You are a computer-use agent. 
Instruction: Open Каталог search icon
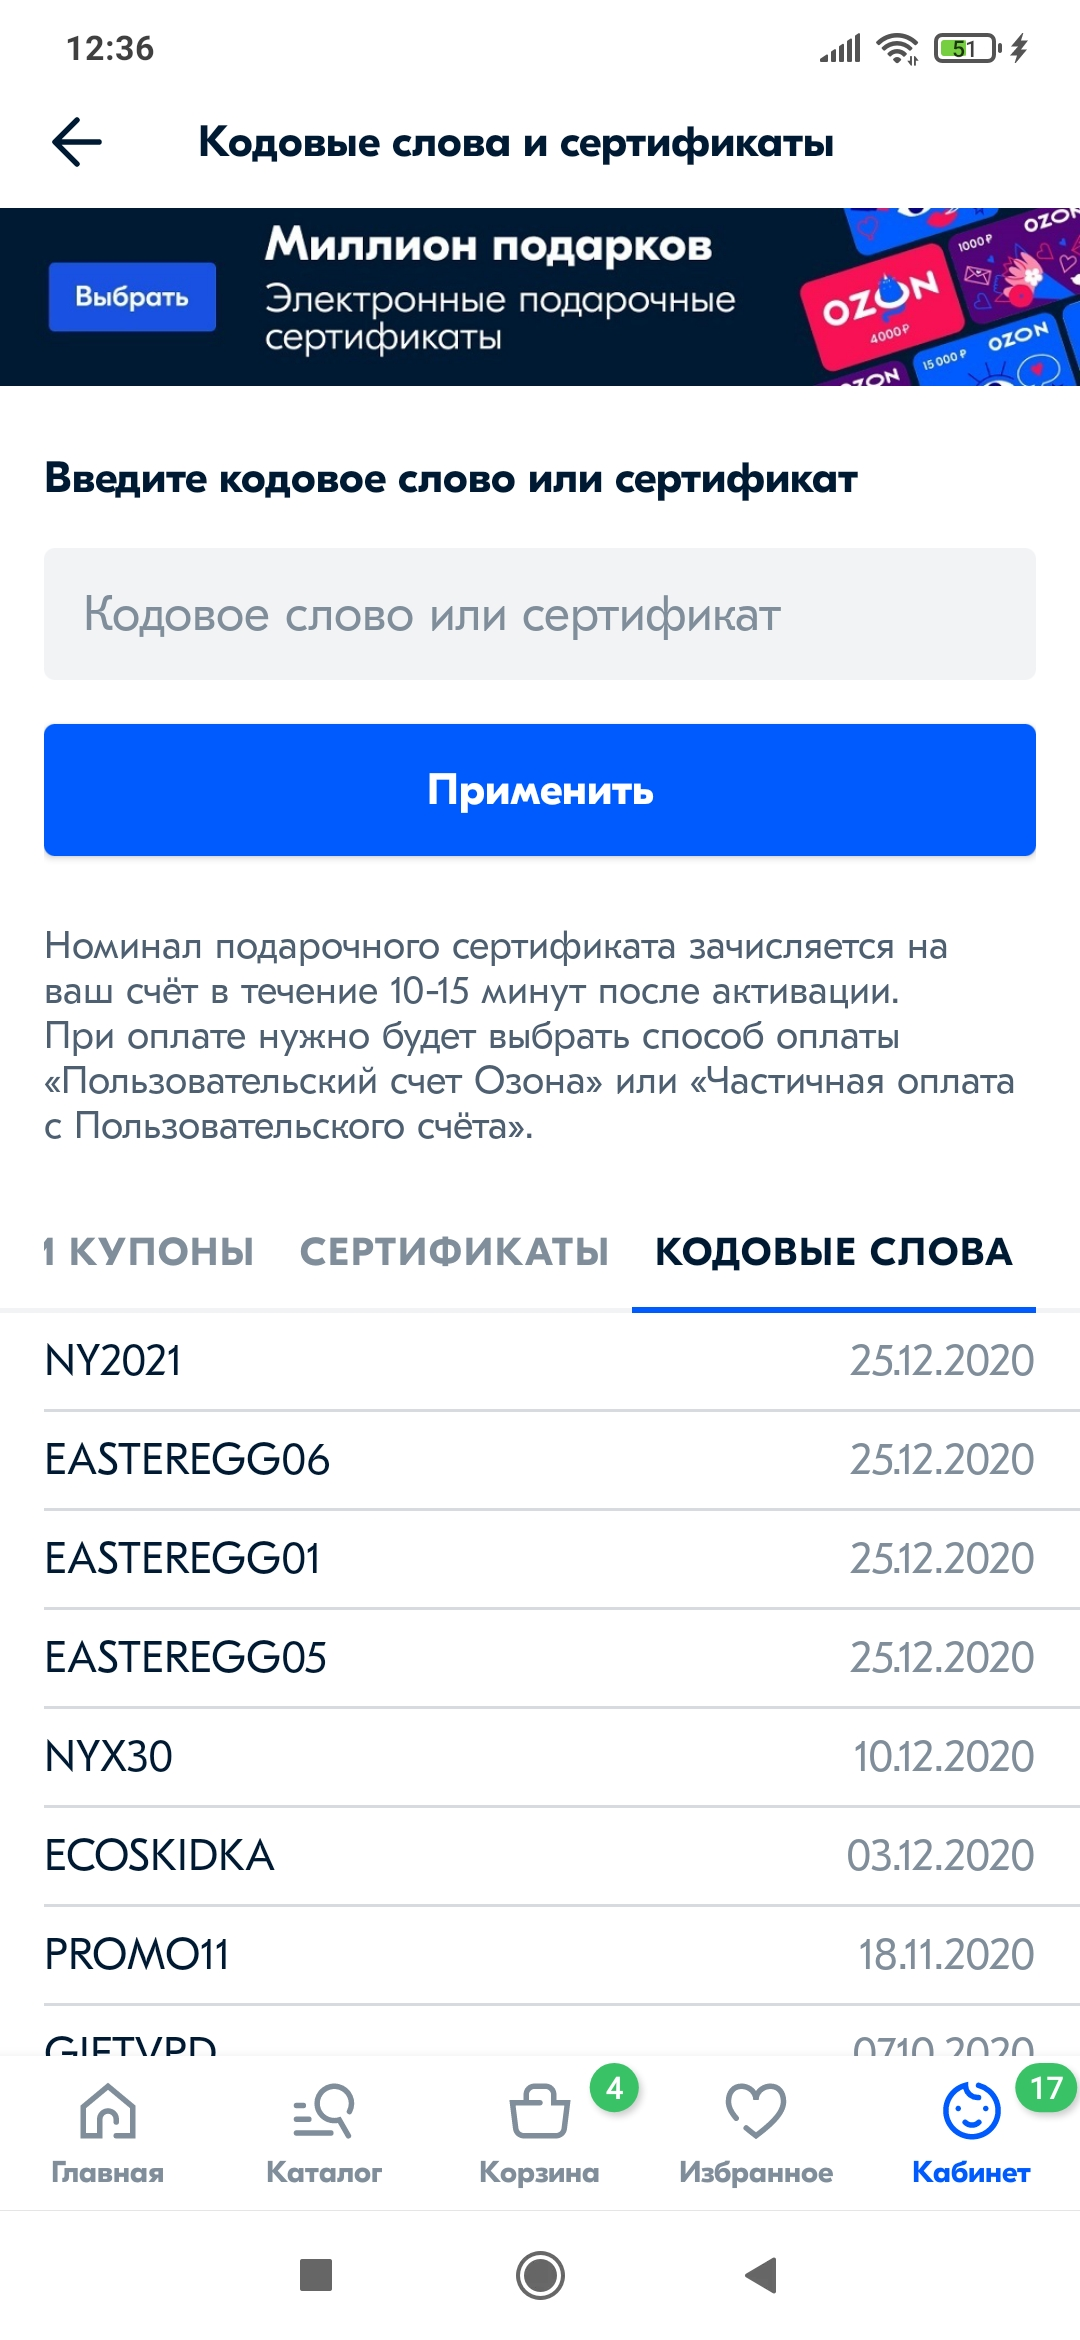324,2110
